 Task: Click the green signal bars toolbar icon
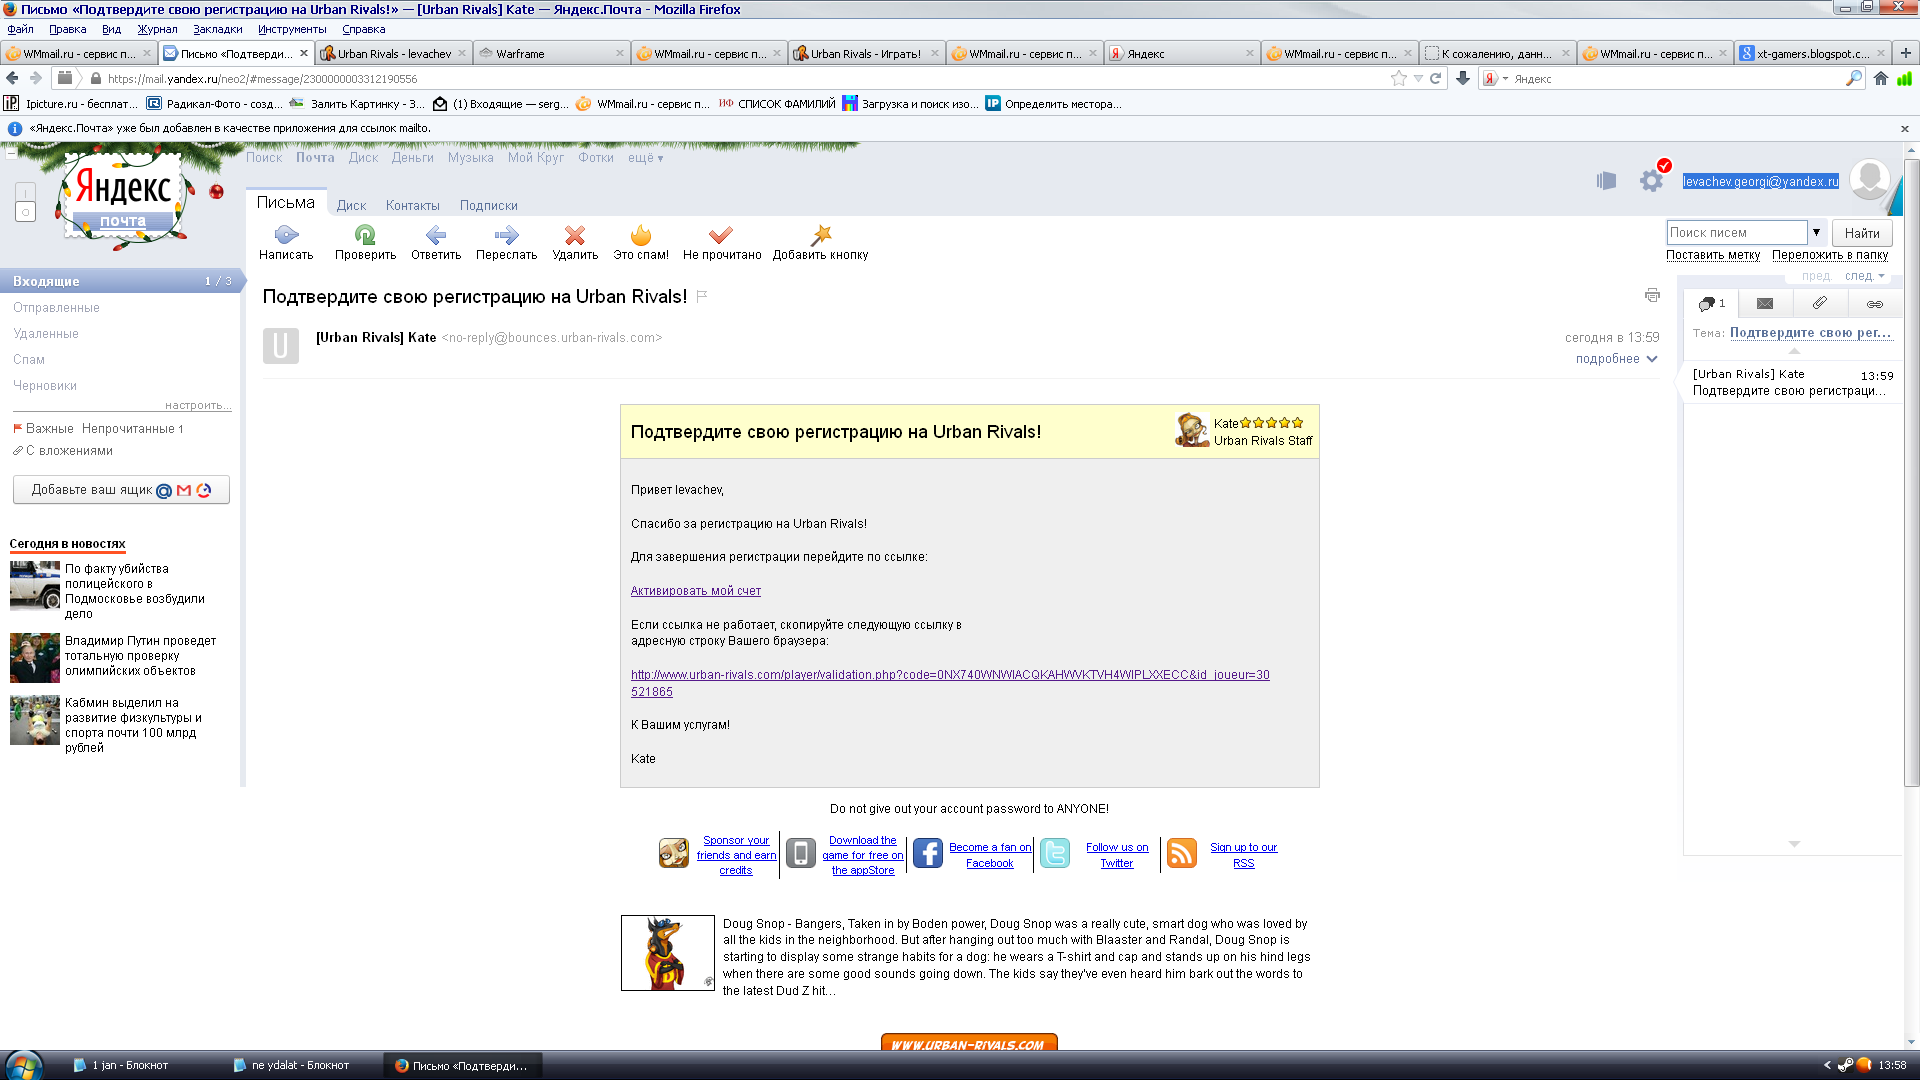tap(1904, 79)
